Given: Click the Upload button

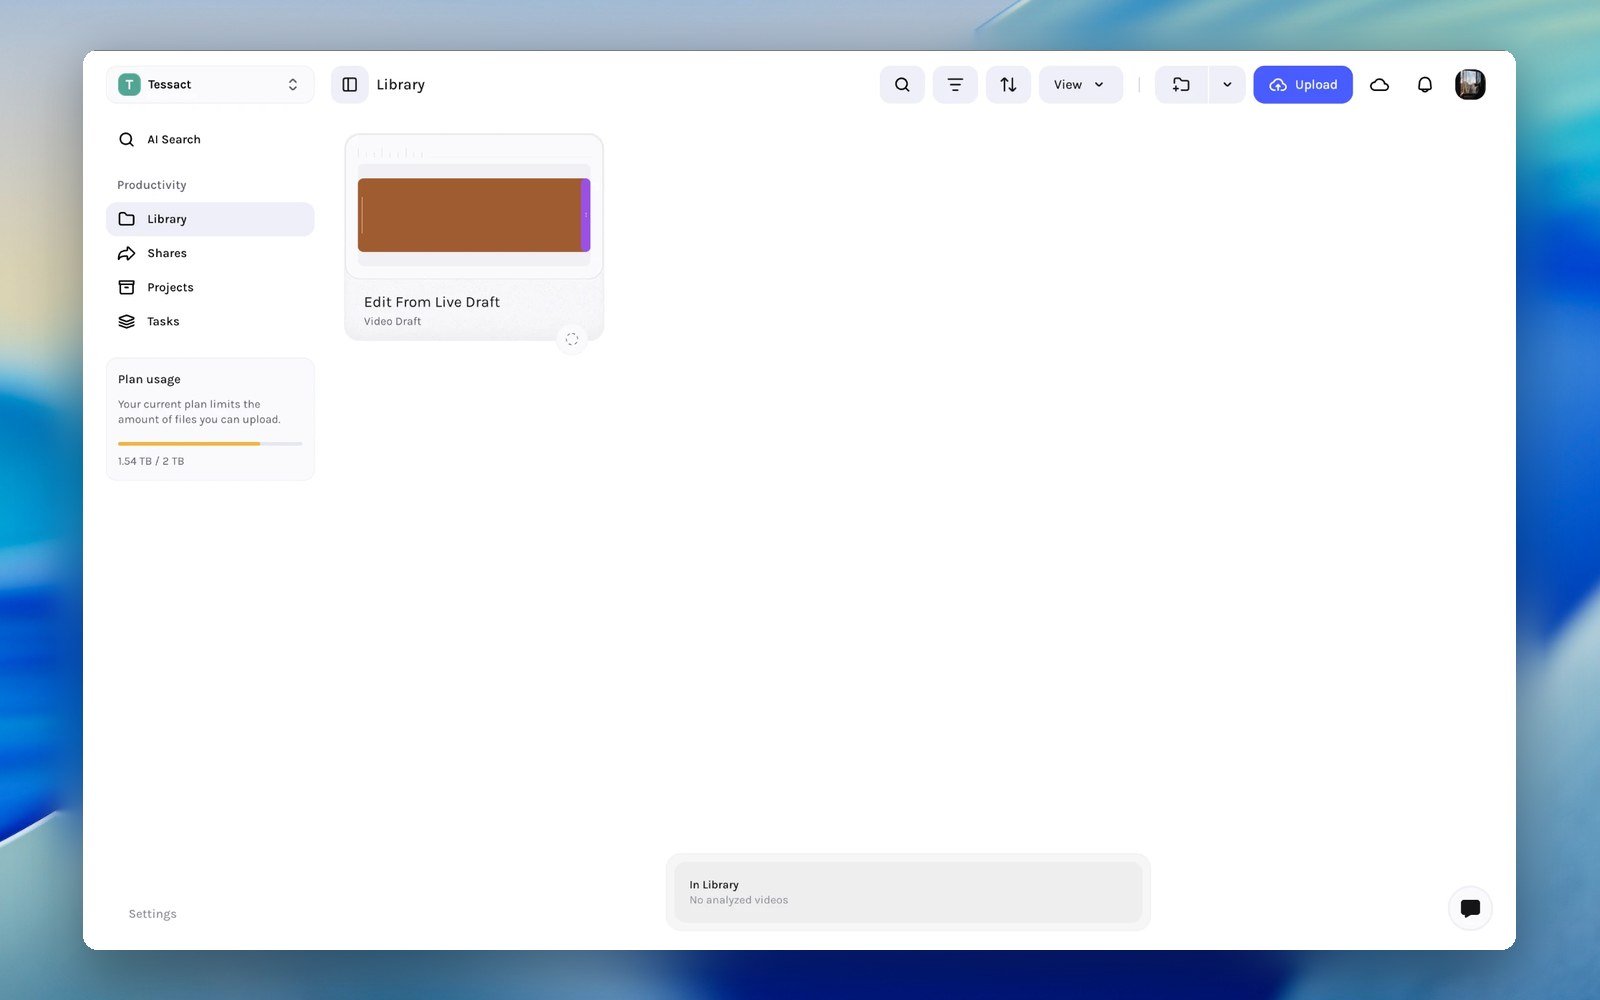Looking at the screenshot, I should 1303,85.
